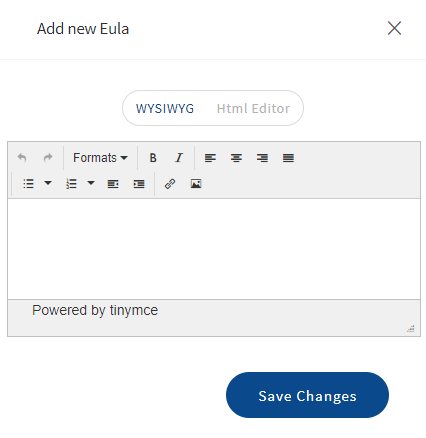This screenshot has height=438, width=426.
Task: Click the redo arrow icon
Action: coord(48,158)
